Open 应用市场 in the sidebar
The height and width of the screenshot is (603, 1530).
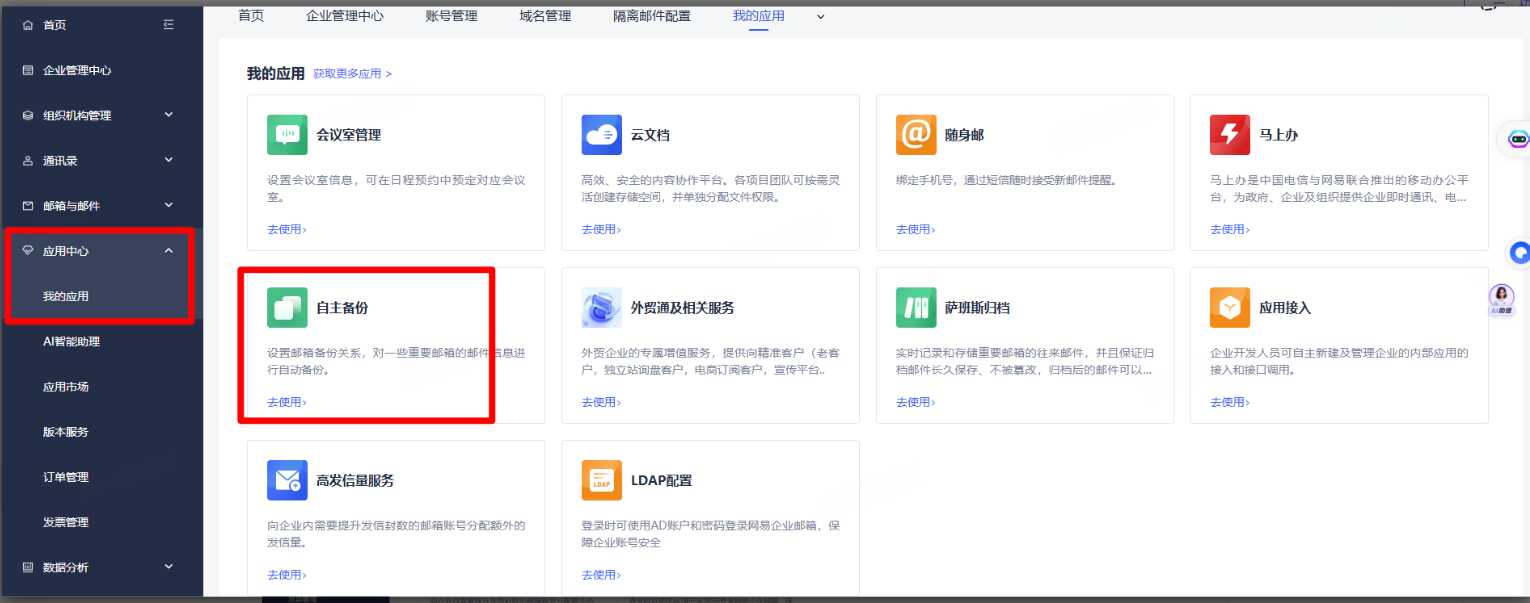coord(66,386)
